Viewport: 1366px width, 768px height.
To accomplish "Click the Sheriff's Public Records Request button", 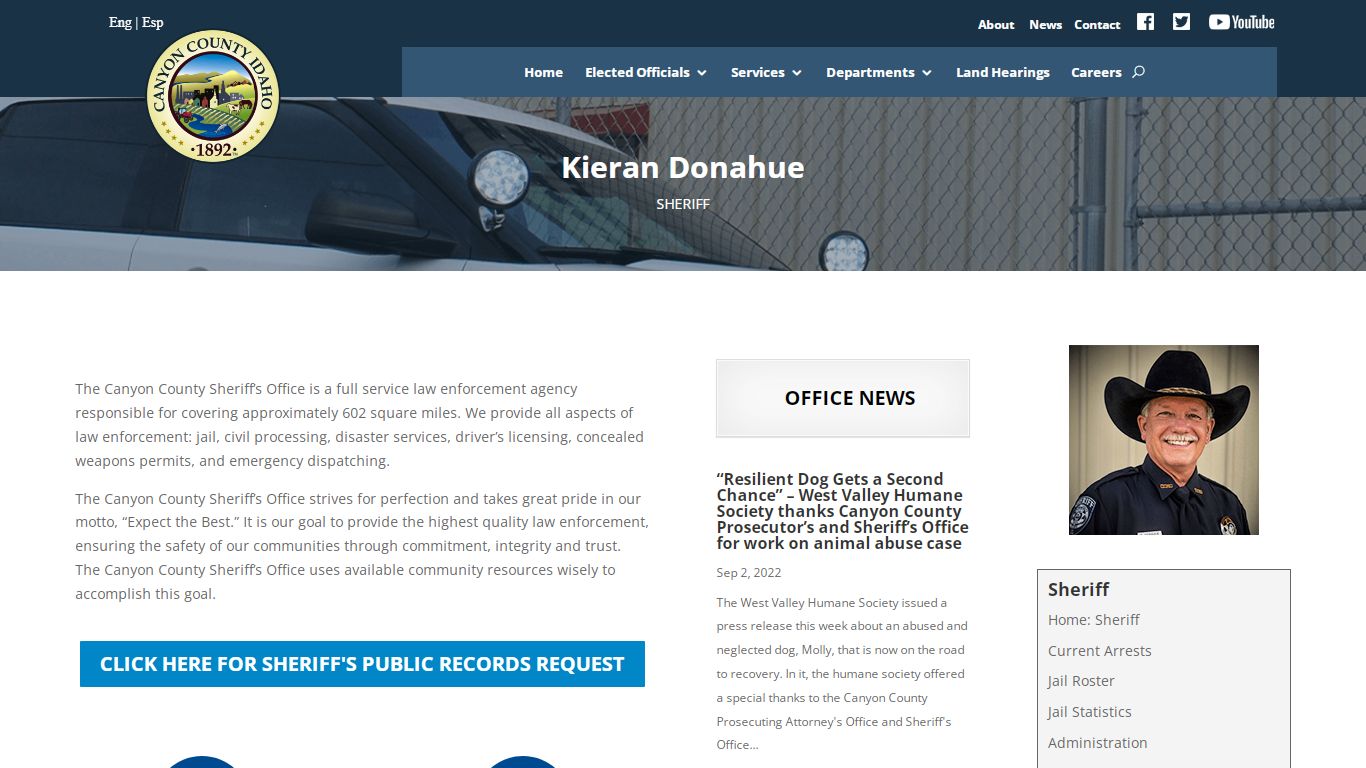I will 362,664.
